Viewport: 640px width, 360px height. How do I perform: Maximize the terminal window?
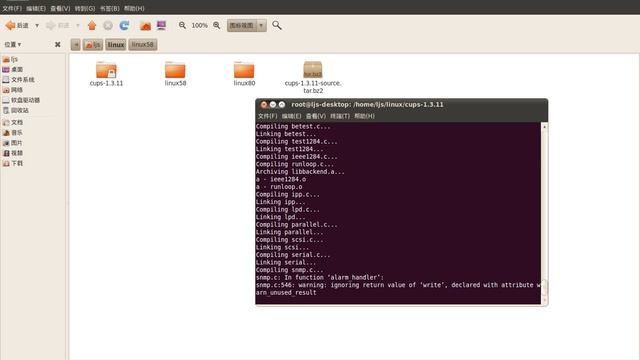coord(282,104)
